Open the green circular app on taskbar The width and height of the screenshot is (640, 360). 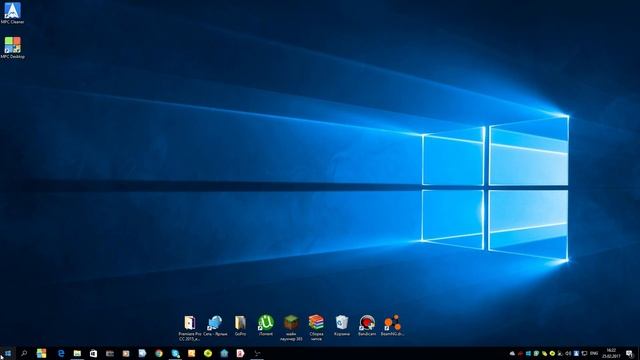pyautogui.click(x=208, y=353)
